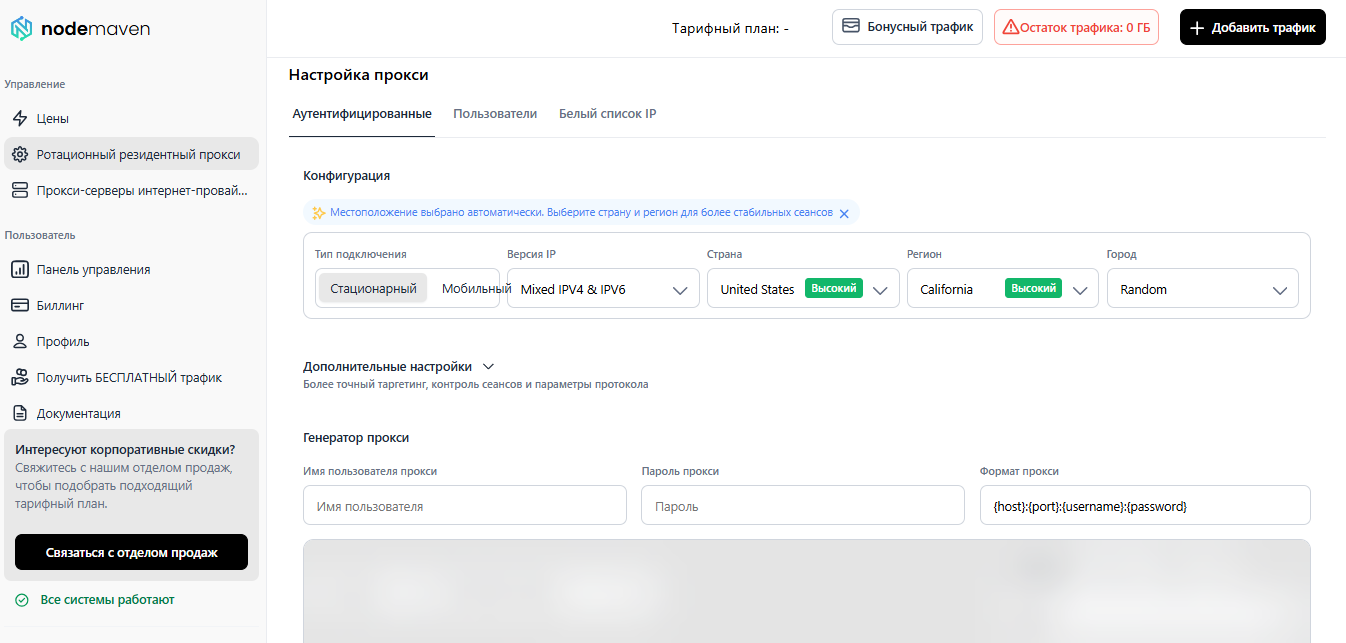Click the Высокий badge next to California

pyautogui.click(x=1034, y=288)
